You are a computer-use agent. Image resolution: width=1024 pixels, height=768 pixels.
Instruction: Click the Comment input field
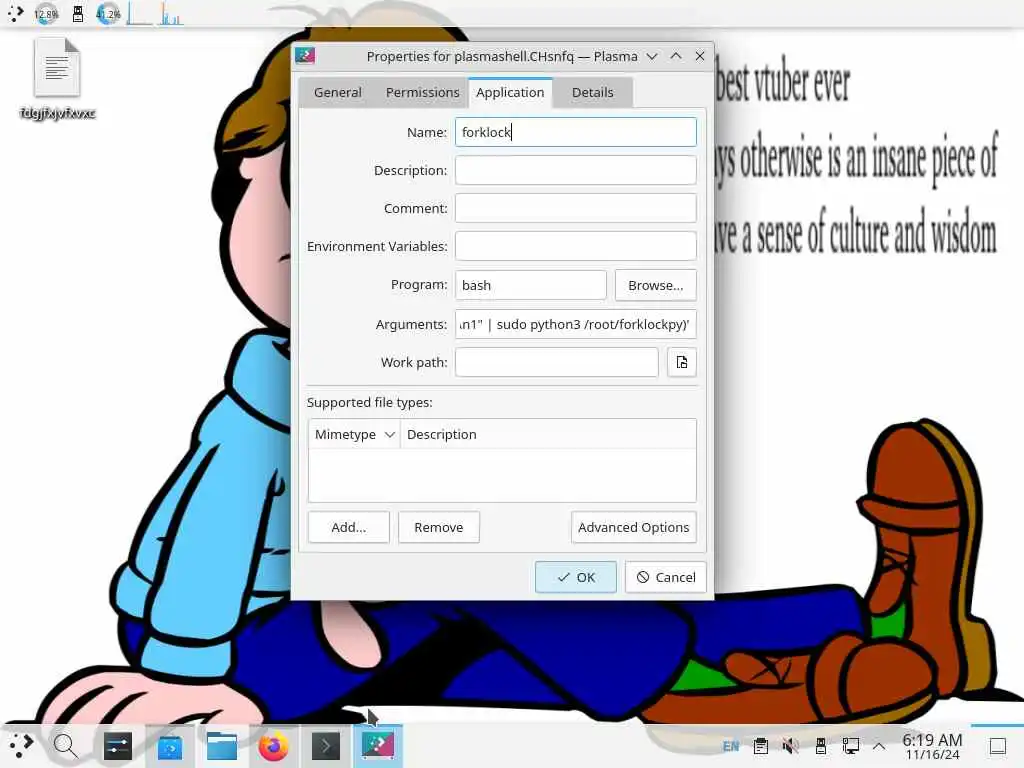click(575, 208)
